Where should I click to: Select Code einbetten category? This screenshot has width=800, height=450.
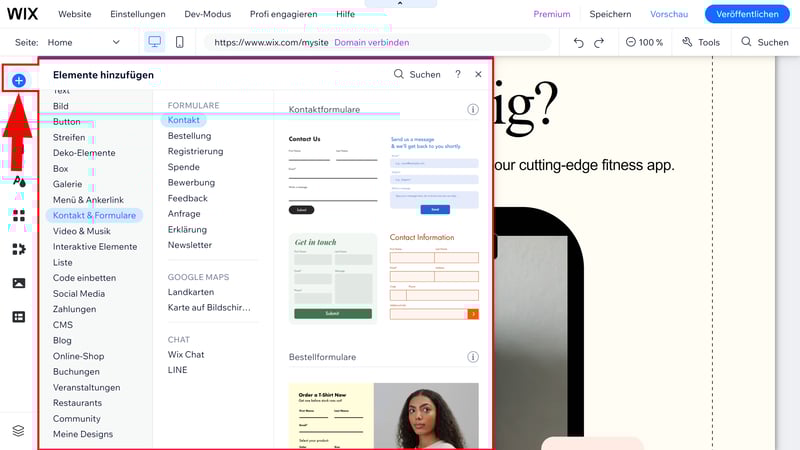(84, 278)
